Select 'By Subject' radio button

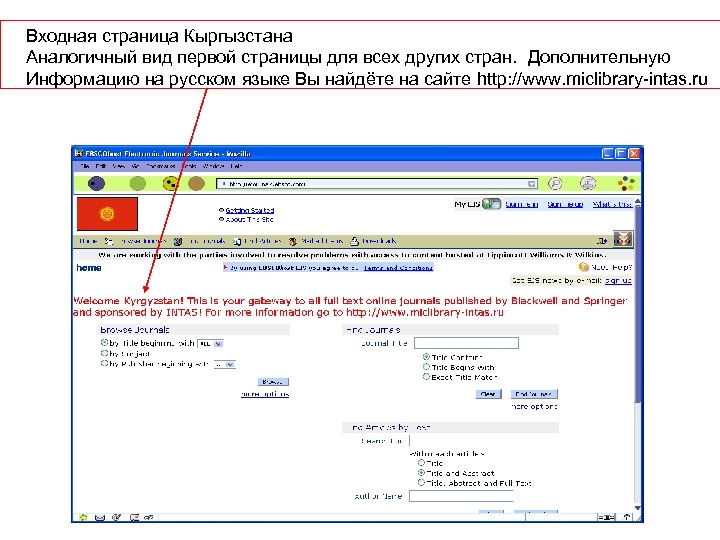(104, 353)
